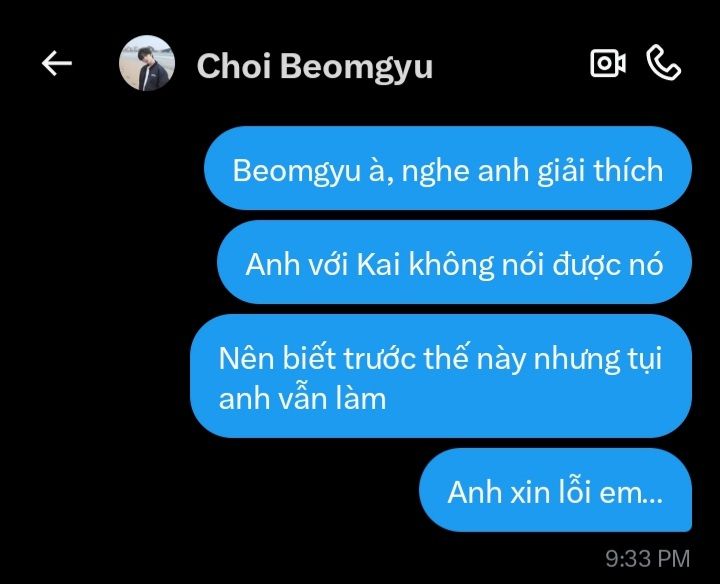Viewport: 720px width, 584px height.
Task: Click the word 'Kai' in the second message
Action: click(x=378, y=265)
